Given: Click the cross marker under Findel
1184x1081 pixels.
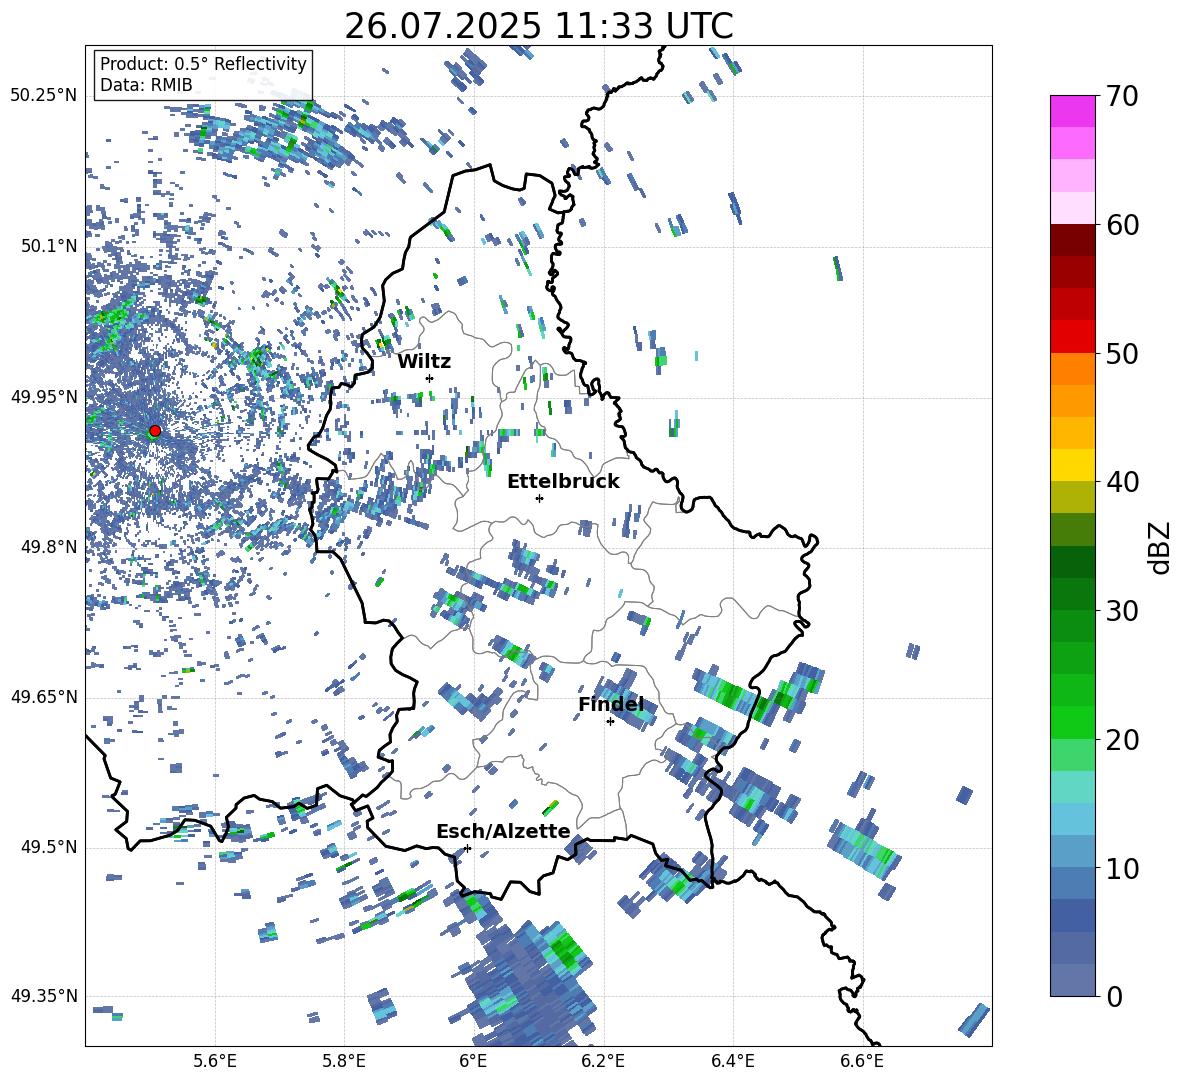Looking at the screenshot, I should (x=610, y=722).
